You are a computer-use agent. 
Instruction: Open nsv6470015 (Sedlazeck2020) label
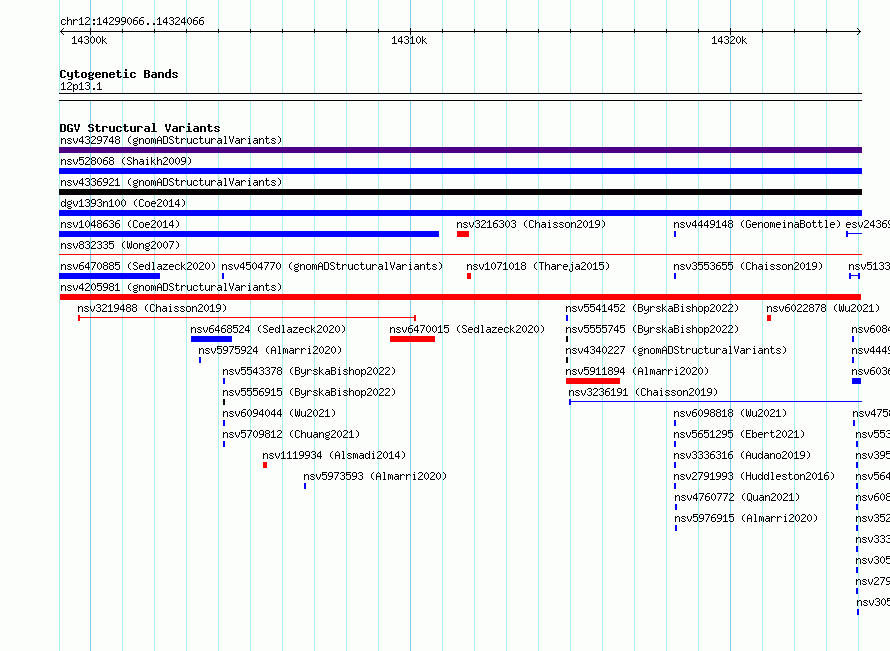click(x=467, y=329)
